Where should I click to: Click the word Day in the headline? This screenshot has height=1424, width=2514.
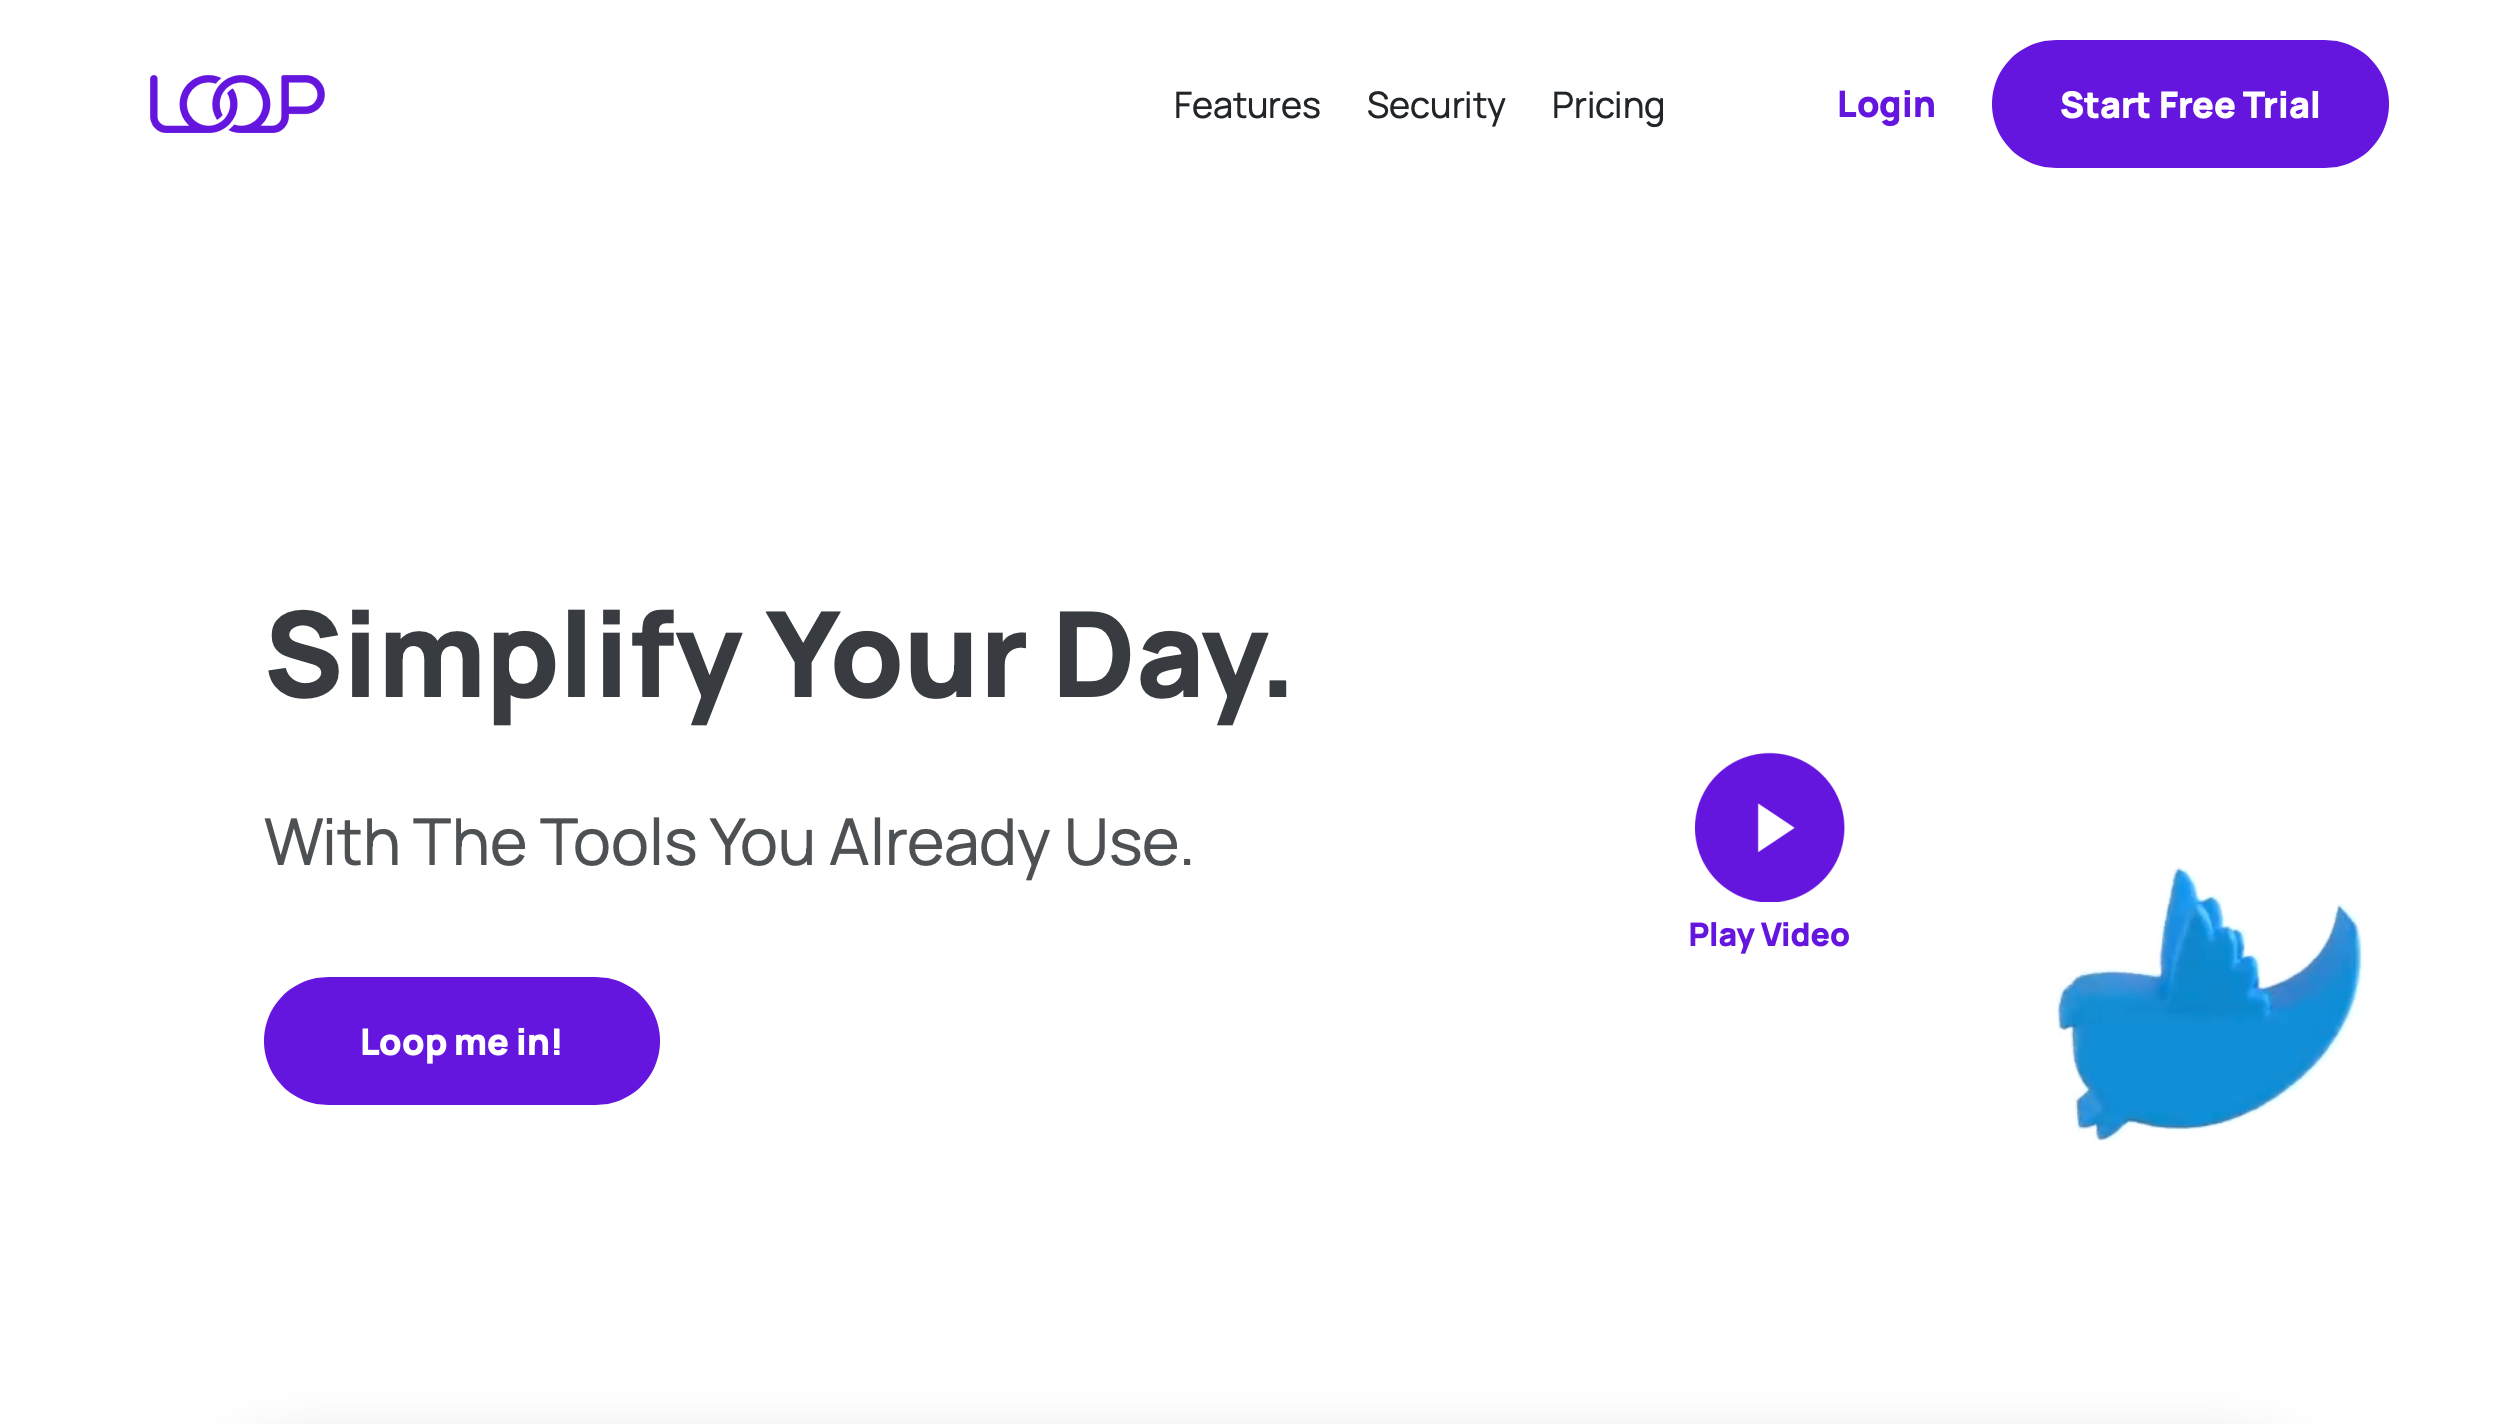click(x=1172, y=662)
